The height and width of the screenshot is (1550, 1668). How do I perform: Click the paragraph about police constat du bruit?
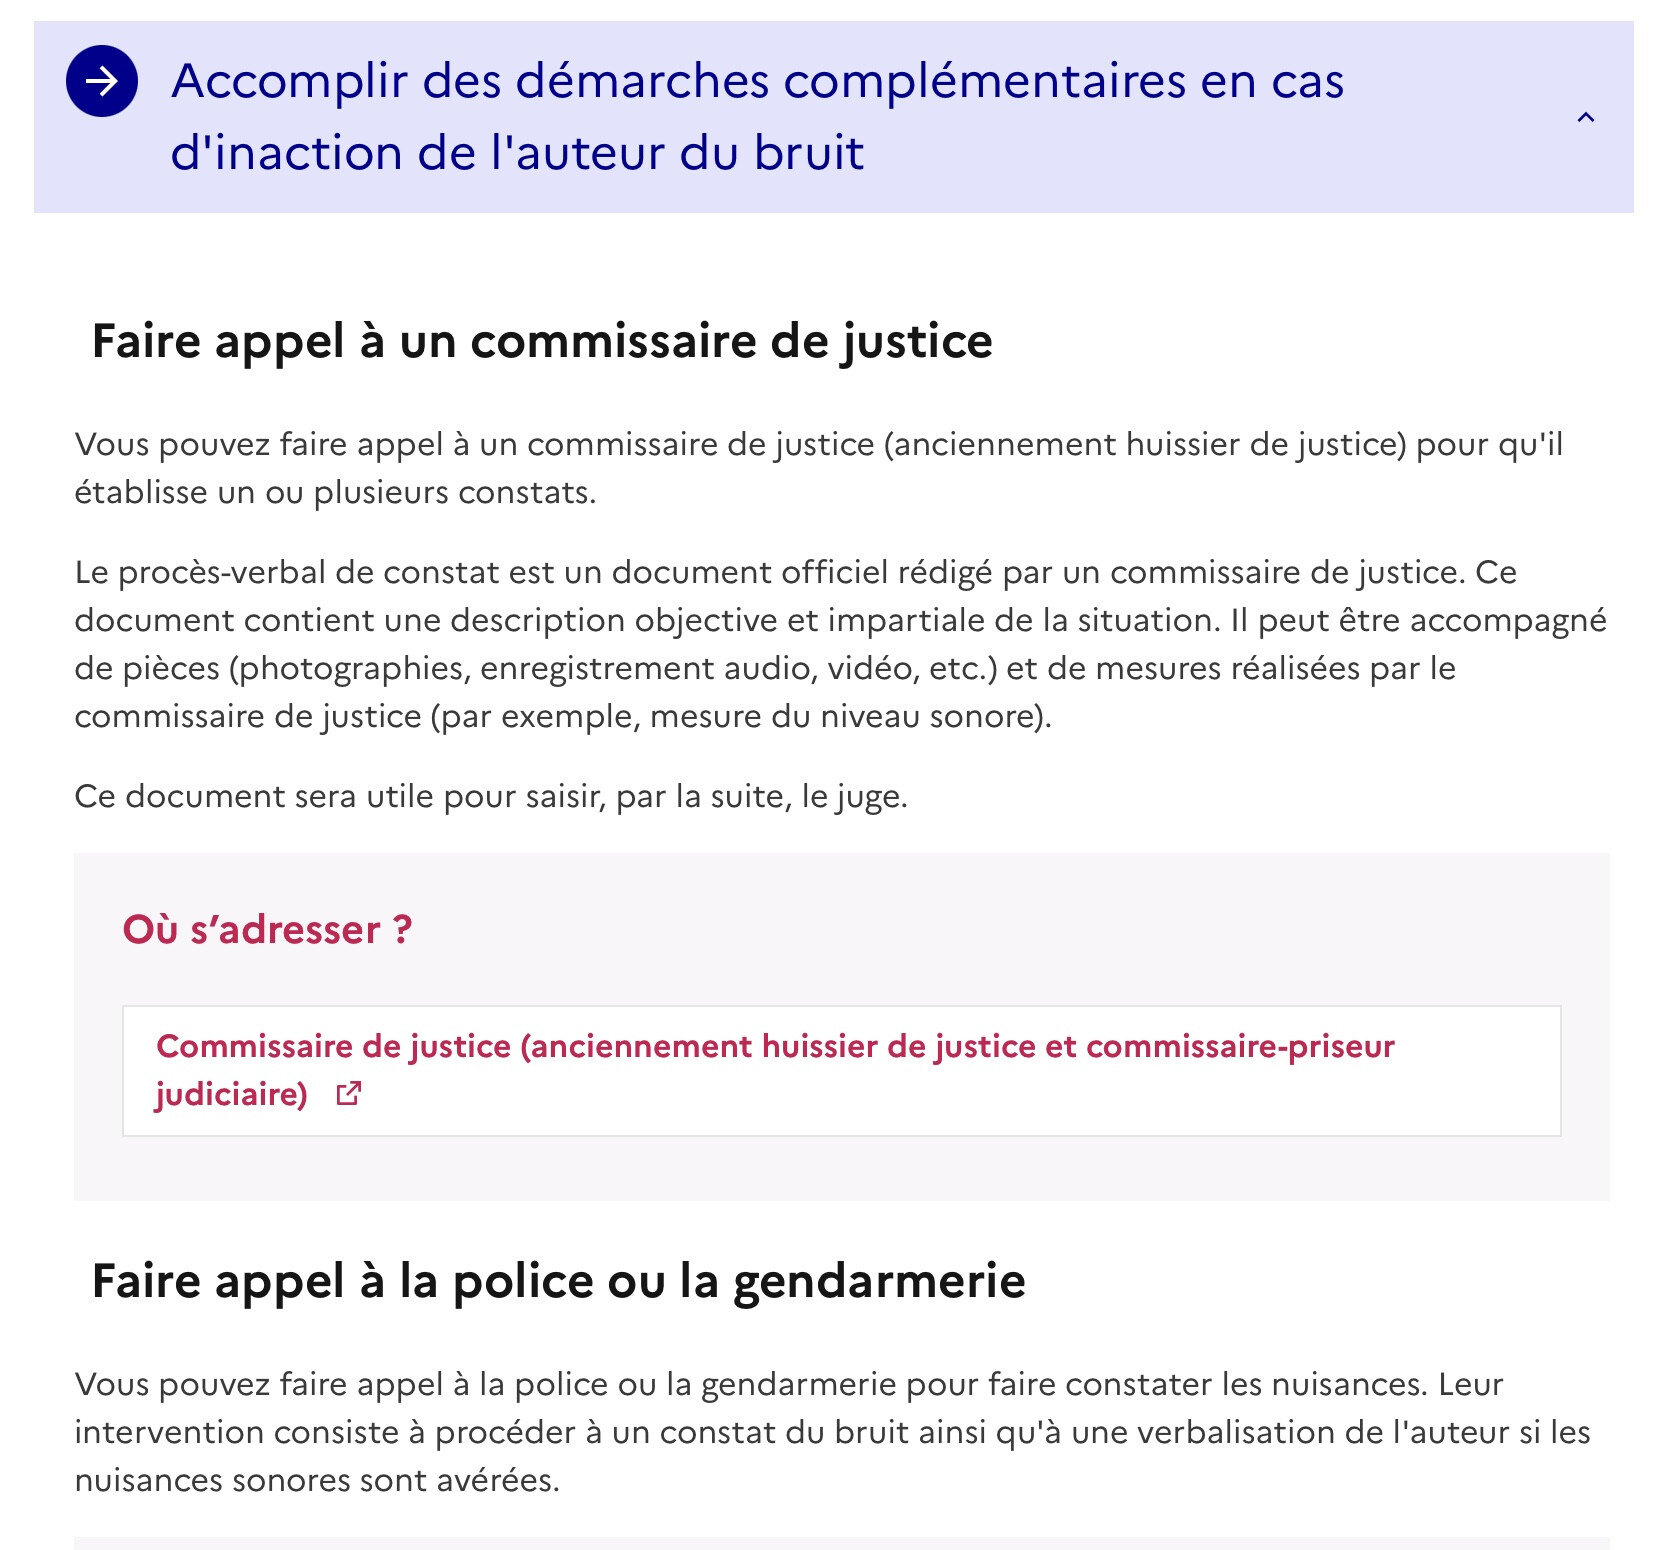(x=832, y=1432)
